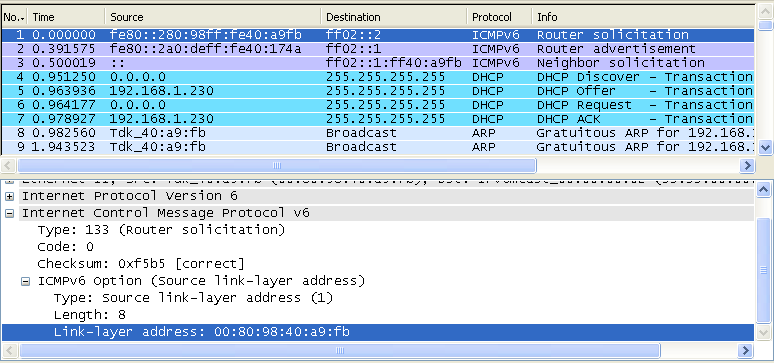Click source 192.168.1.230 in DHCP Offer row

162,91
